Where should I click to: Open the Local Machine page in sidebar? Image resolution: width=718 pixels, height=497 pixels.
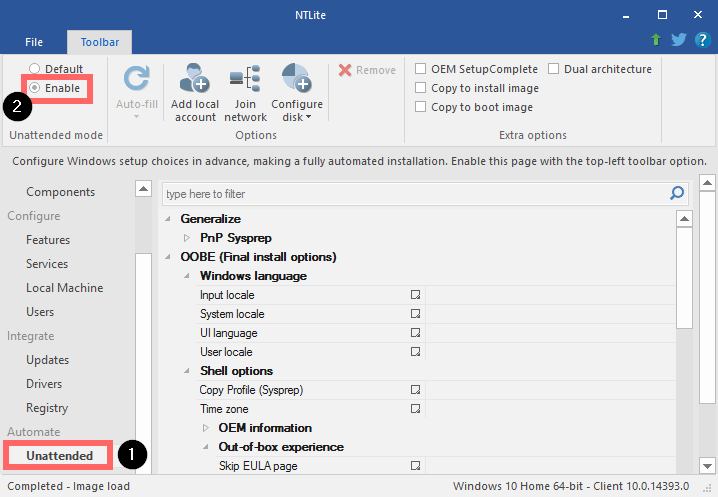[x=65, y=288]
